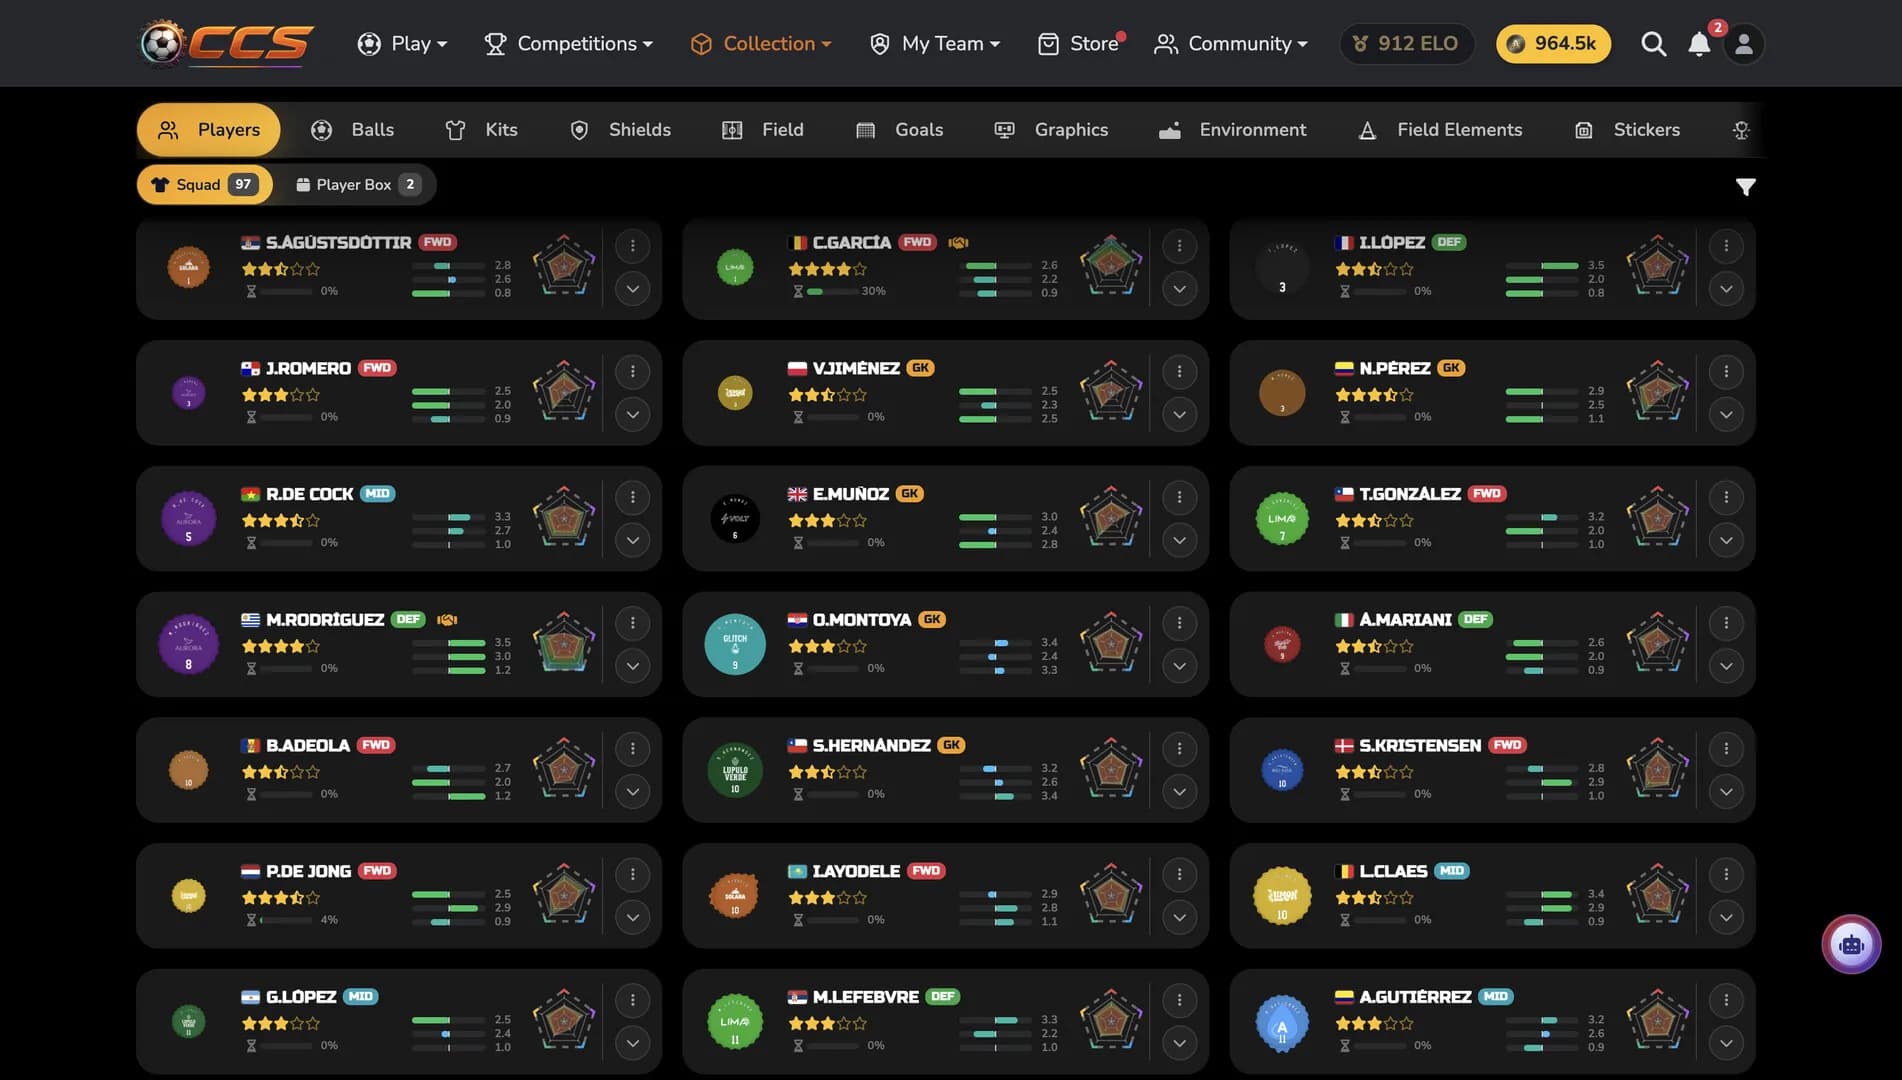The image size is (1902, 1080).
Task: Go to the Store
Action: [x=1080, y=44]
